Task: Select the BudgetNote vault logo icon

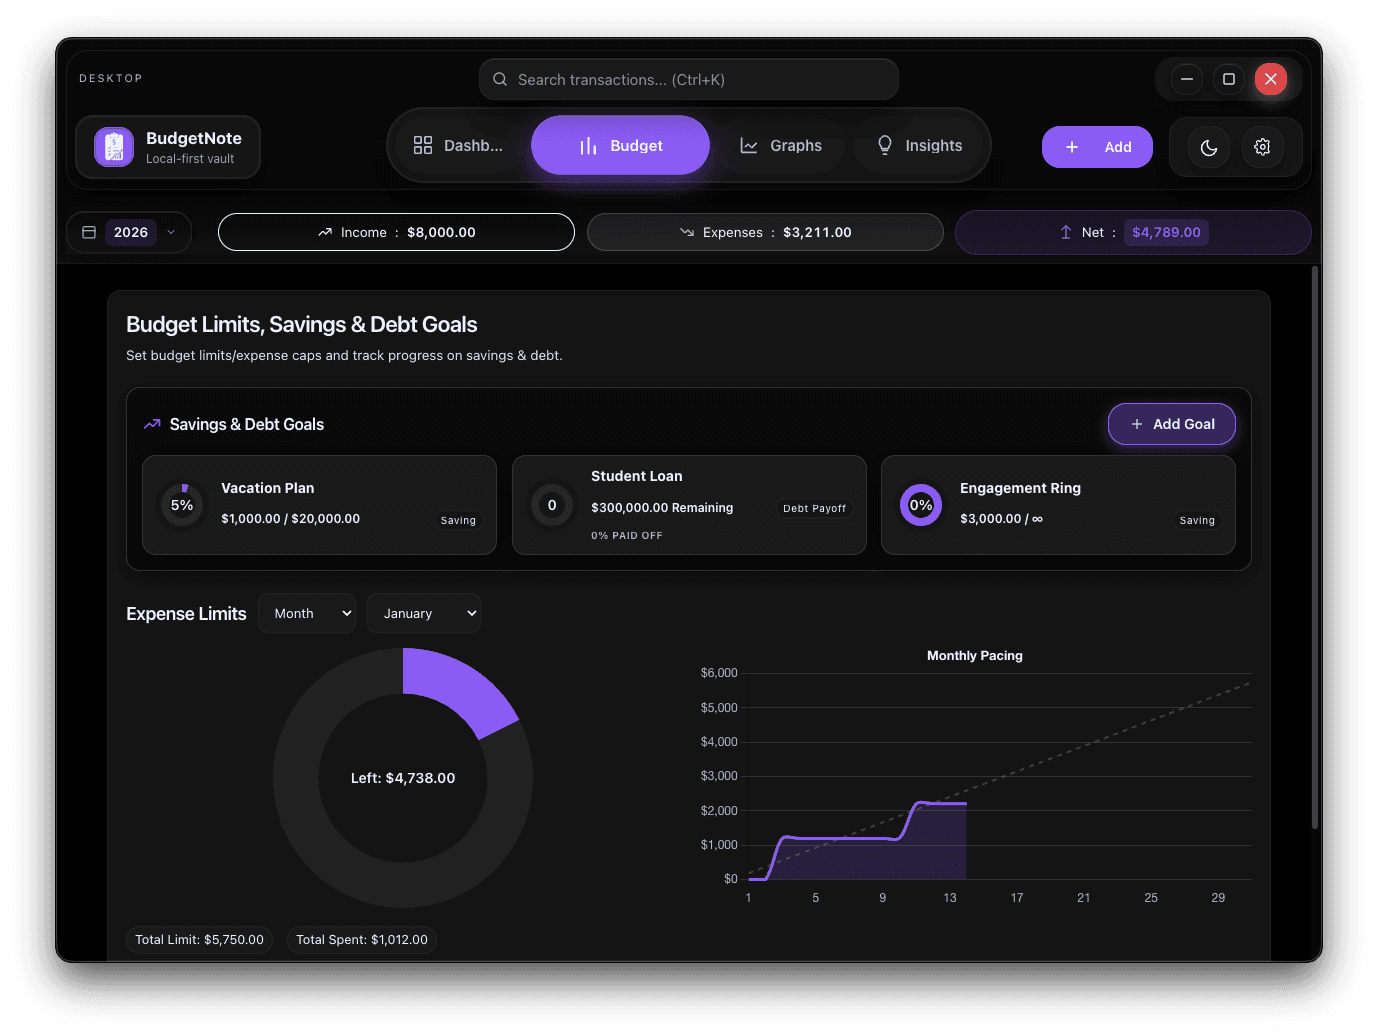Action: (113, 146)
